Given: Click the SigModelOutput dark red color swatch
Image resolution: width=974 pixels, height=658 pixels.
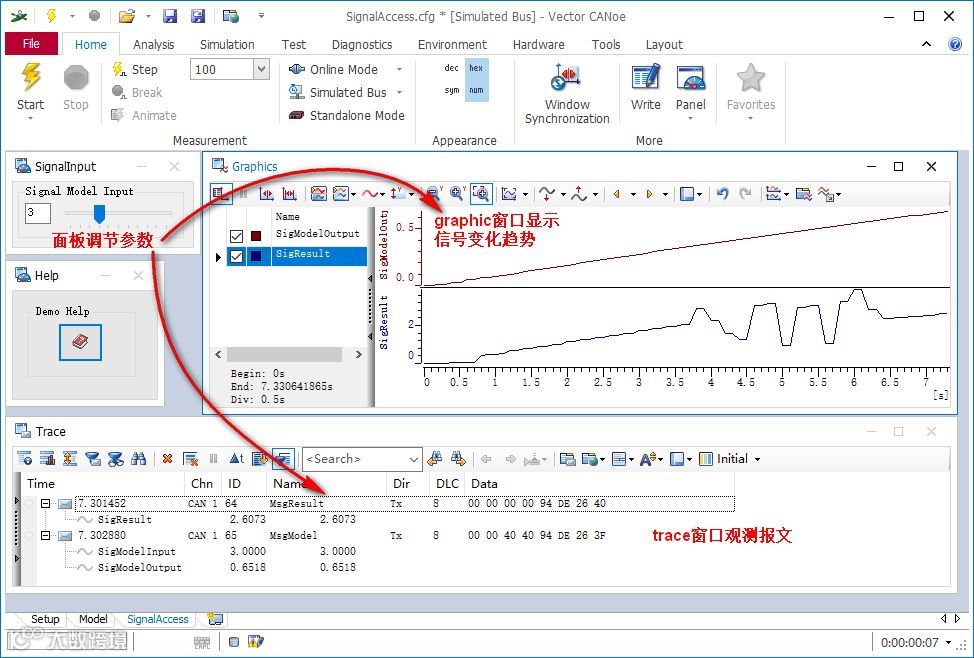Looking at the screenshot, I should pos(255,235).
